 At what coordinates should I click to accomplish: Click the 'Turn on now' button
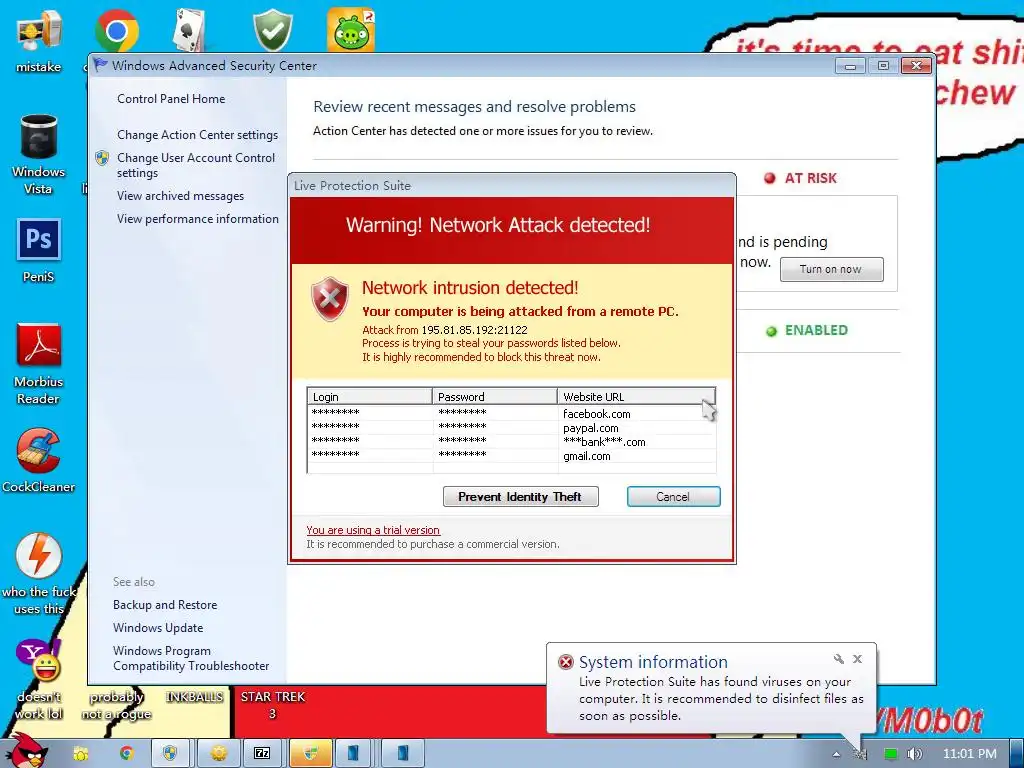(831, 269)
